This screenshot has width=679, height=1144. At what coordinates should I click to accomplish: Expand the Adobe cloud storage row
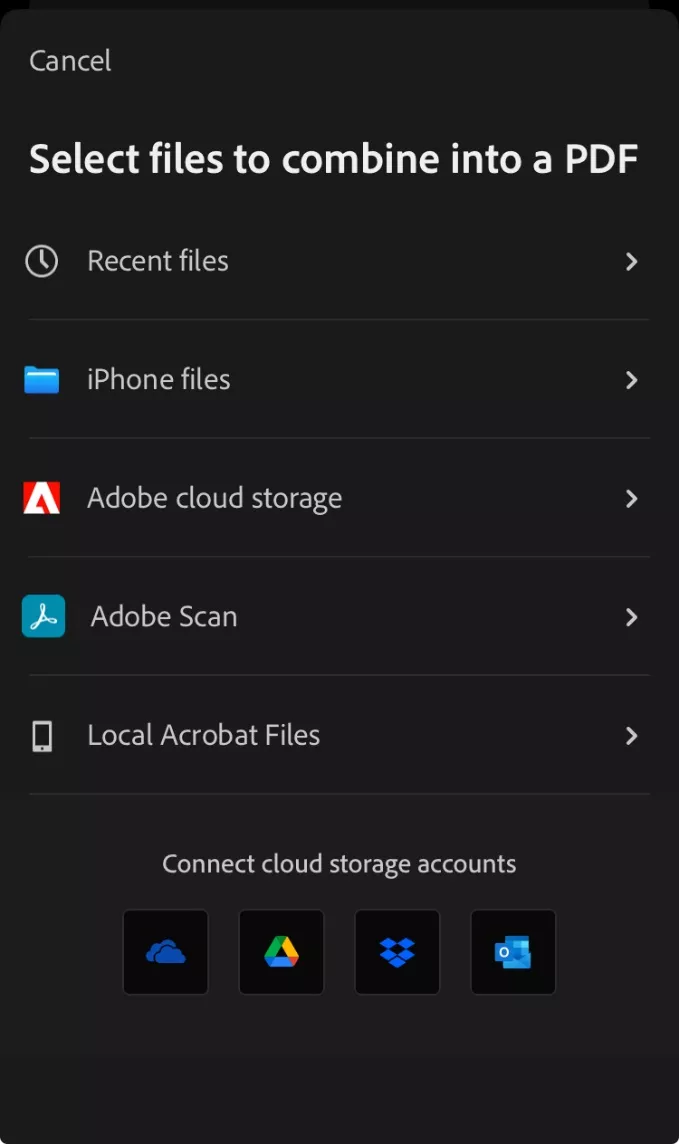pyautogui.click(x=631, y=498)
